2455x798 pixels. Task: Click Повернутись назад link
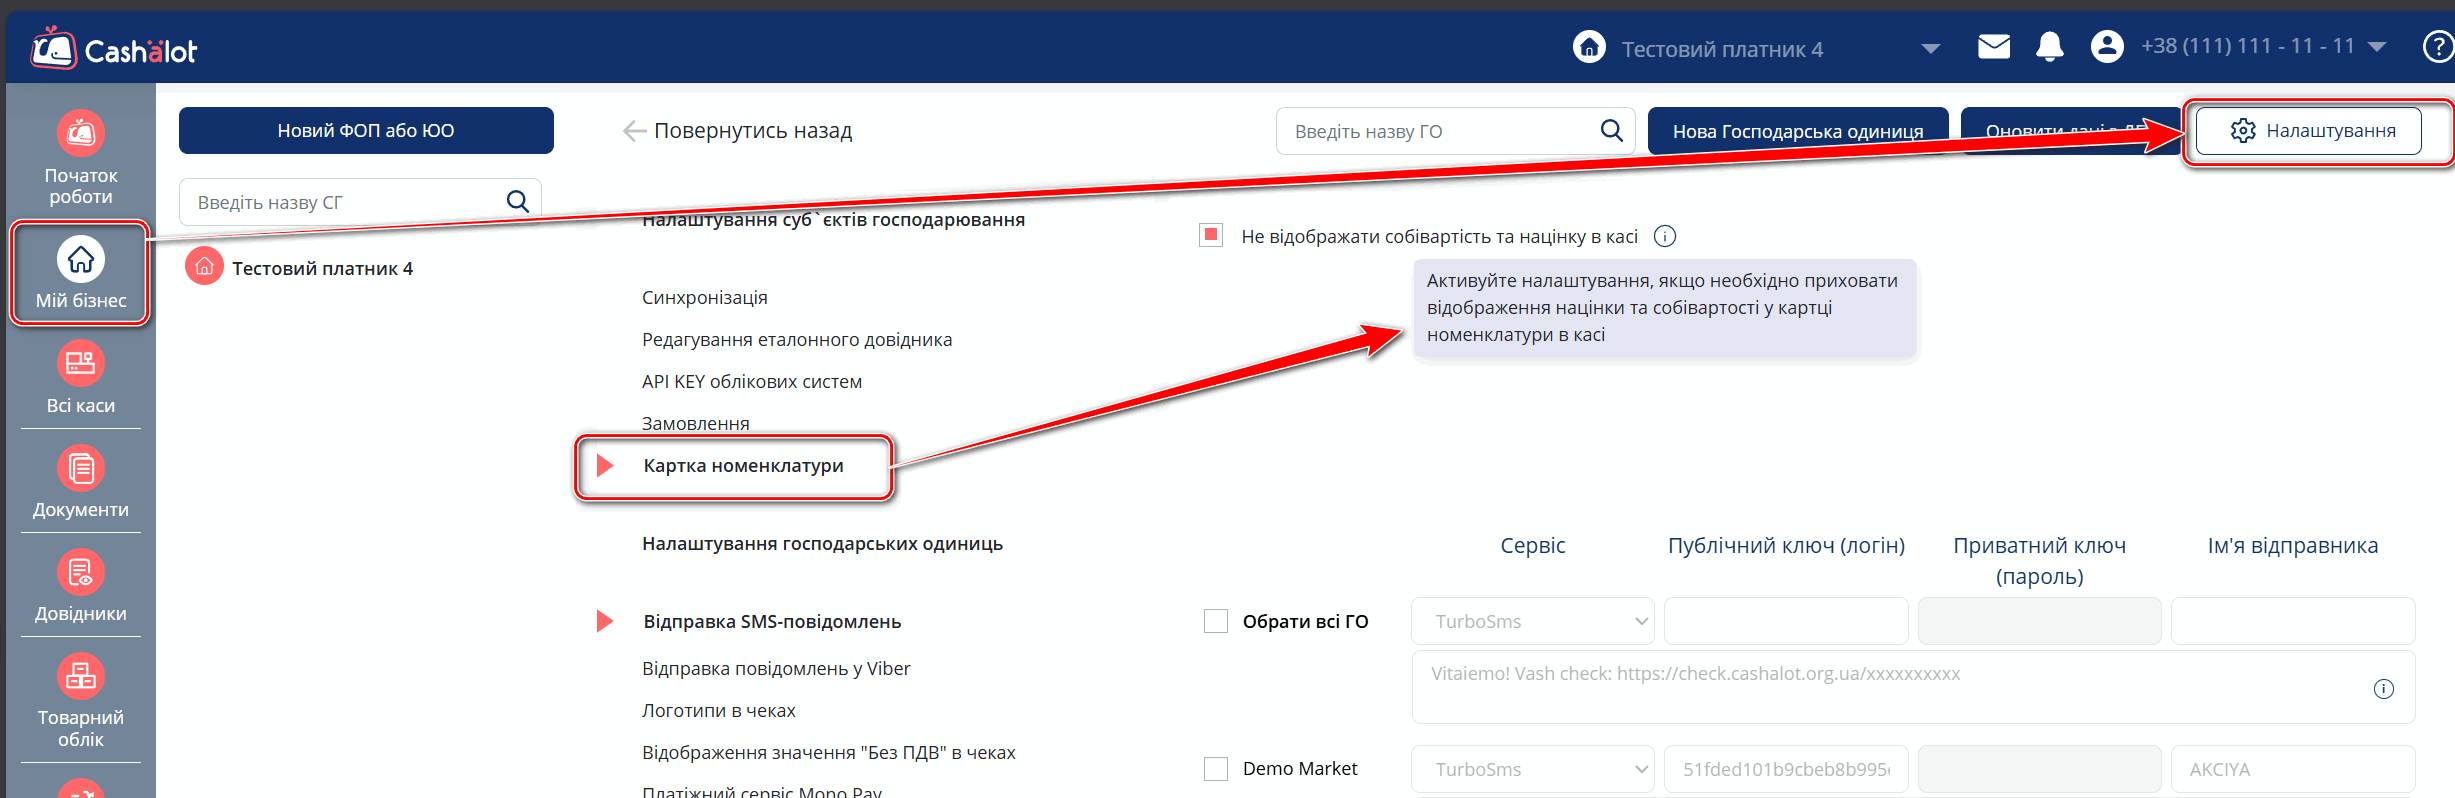(738, 131)
